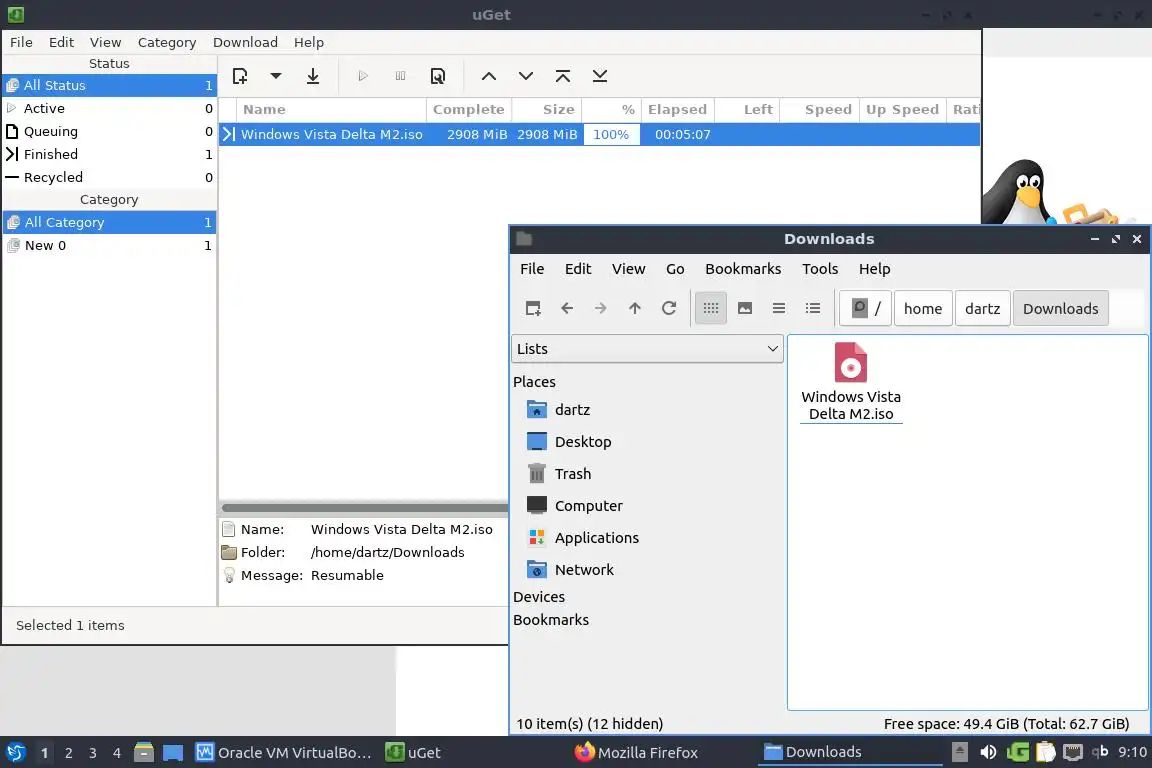The image size is (1152, 768).
Task: Click the download properties icon in uGet toolbar
Action: [x=438, y=76]
